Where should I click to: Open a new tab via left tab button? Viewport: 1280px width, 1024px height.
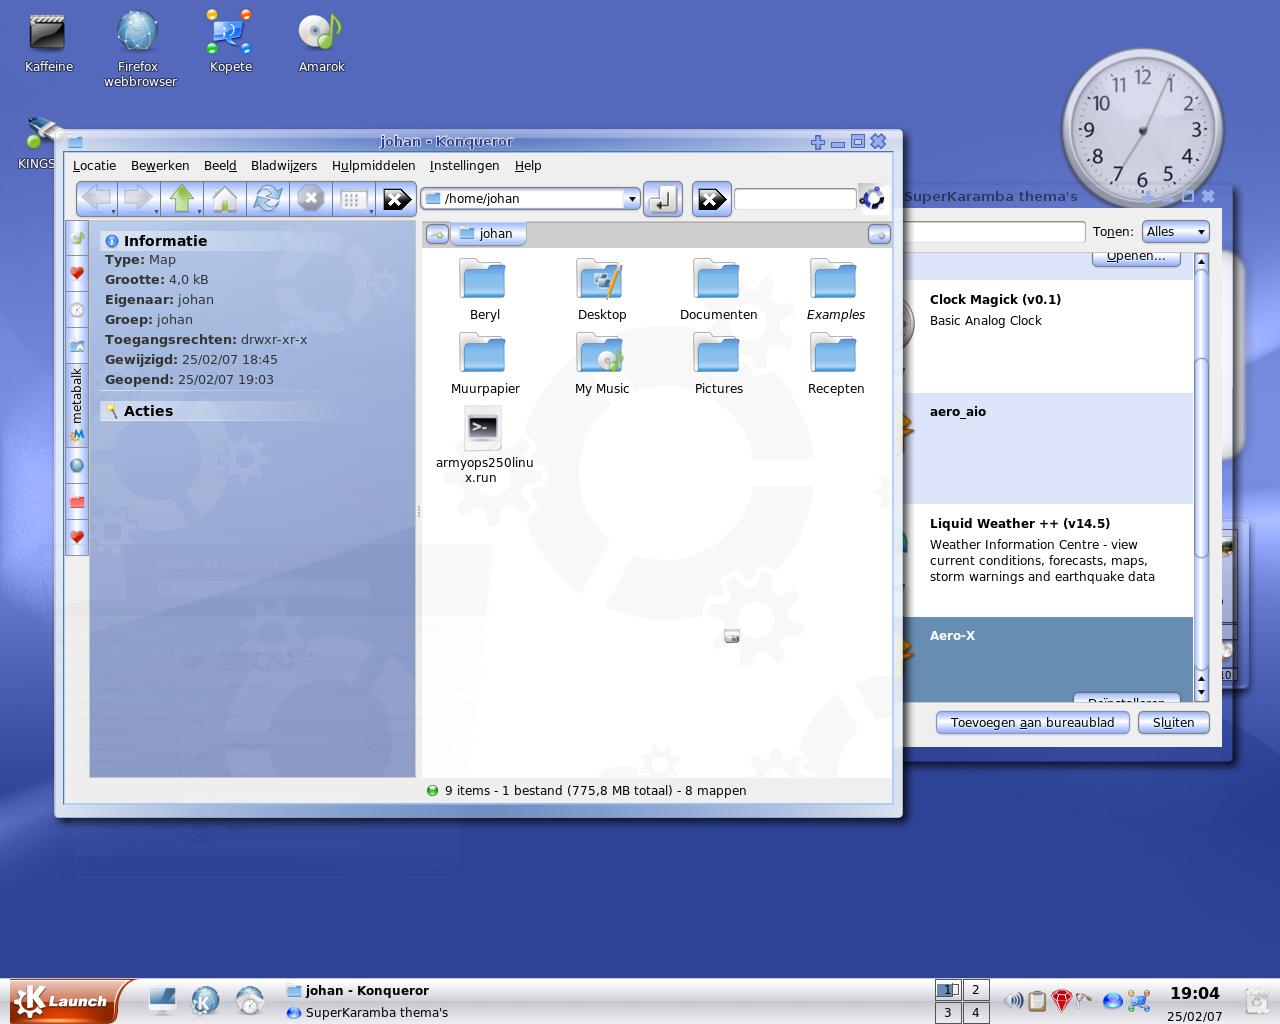[x=436, y=234]
